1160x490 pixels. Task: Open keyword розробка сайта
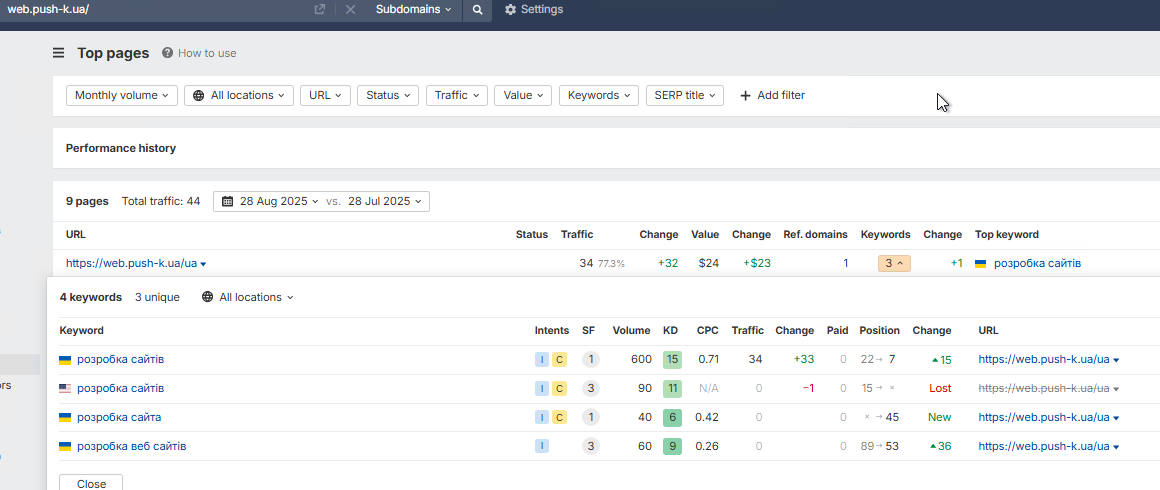click(x=119, y=417)
